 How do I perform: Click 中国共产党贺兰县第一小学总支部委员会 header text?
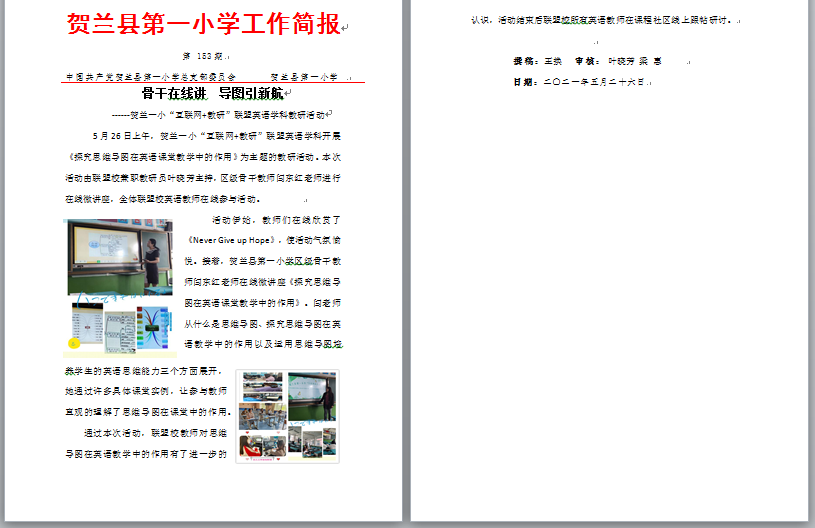tap(150, 76)
